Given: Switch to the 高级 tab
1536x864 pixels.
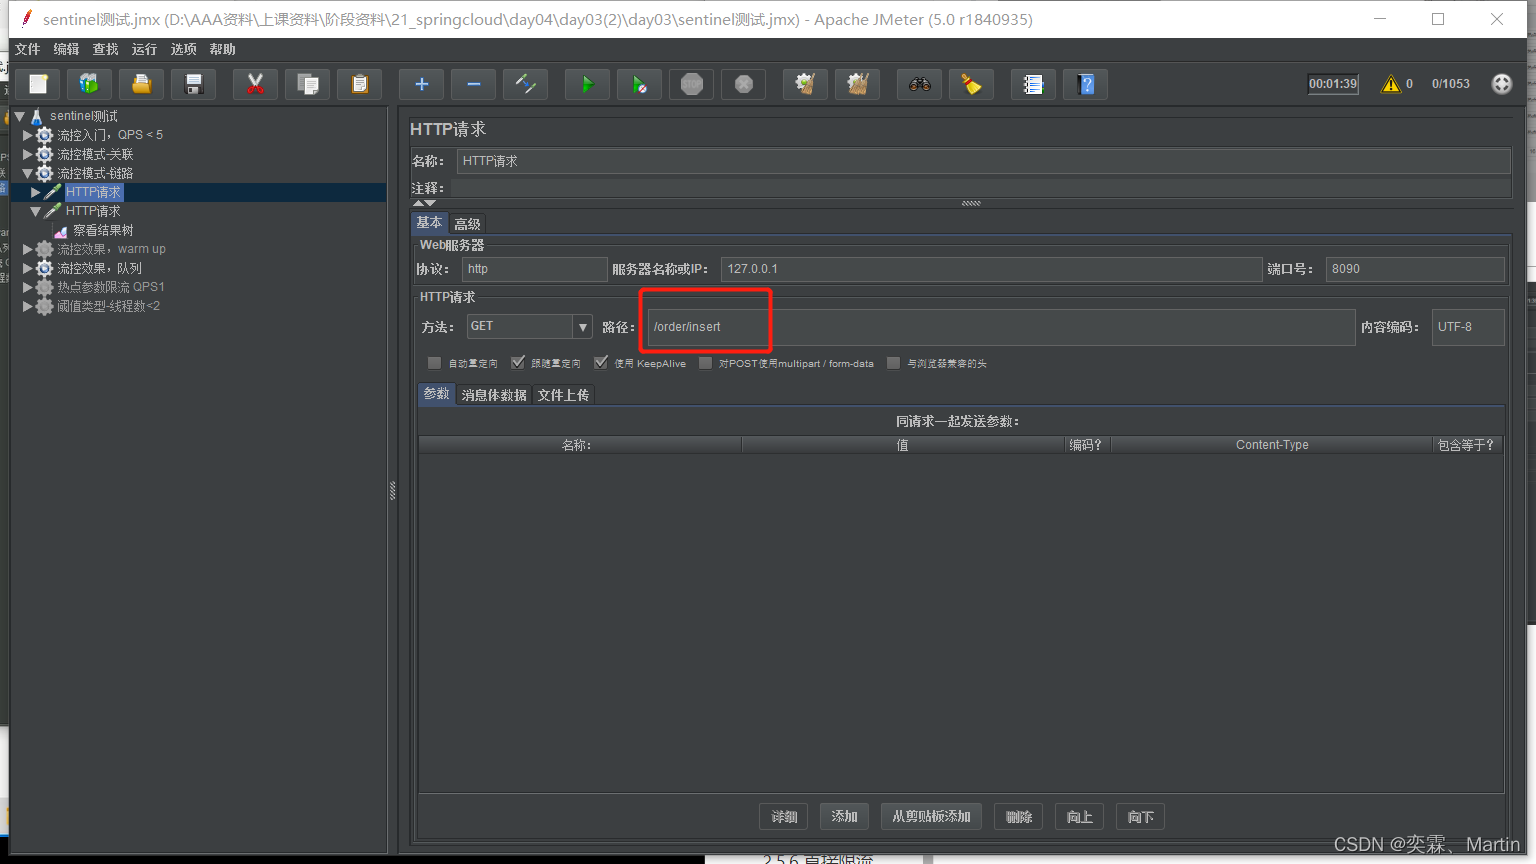Looking at the screenshot, I should (x=467, y=224).
